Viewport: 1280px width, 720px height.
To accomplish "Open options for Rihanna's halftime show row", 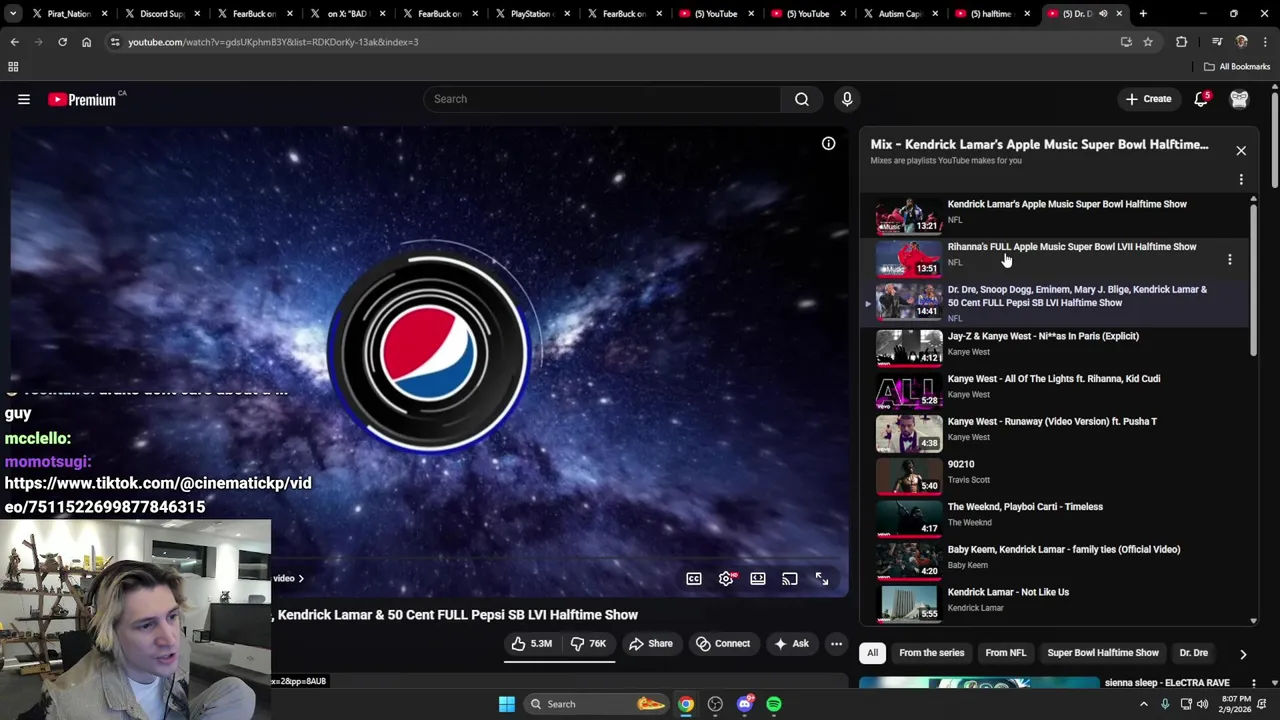I will point(1230,260).
